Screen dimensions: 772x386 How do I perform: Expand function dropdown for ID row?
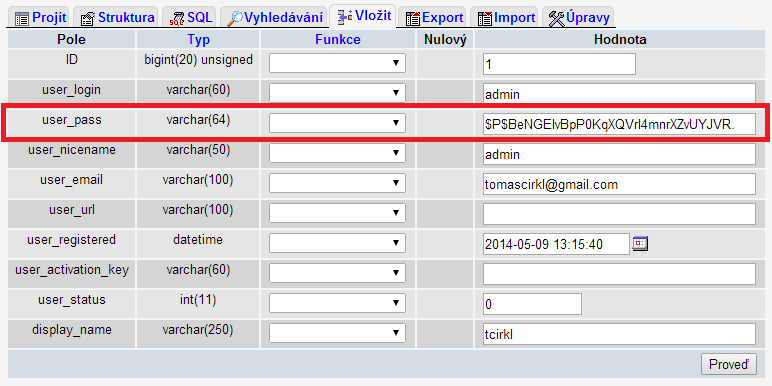[337, 64]
